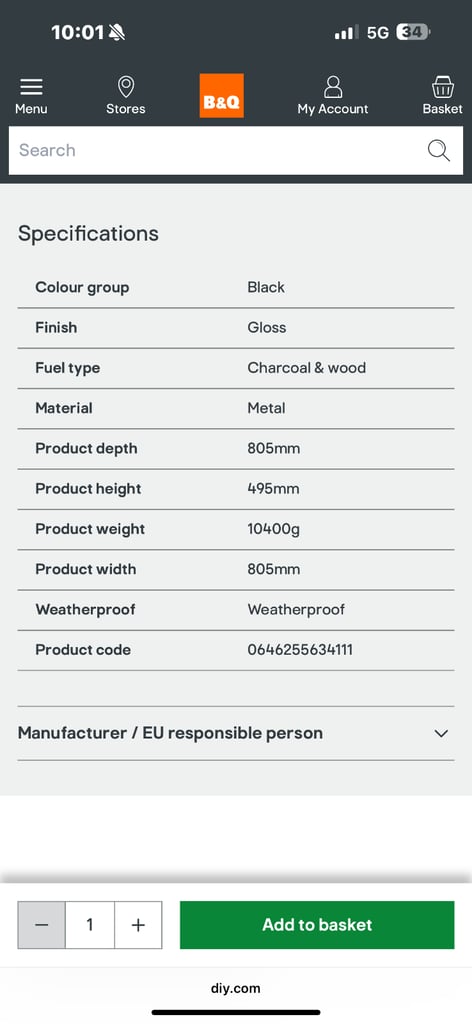Open the hamburger Menu icon
Image resolution: width=472 pixels, height=1024 pixels.
31,87
